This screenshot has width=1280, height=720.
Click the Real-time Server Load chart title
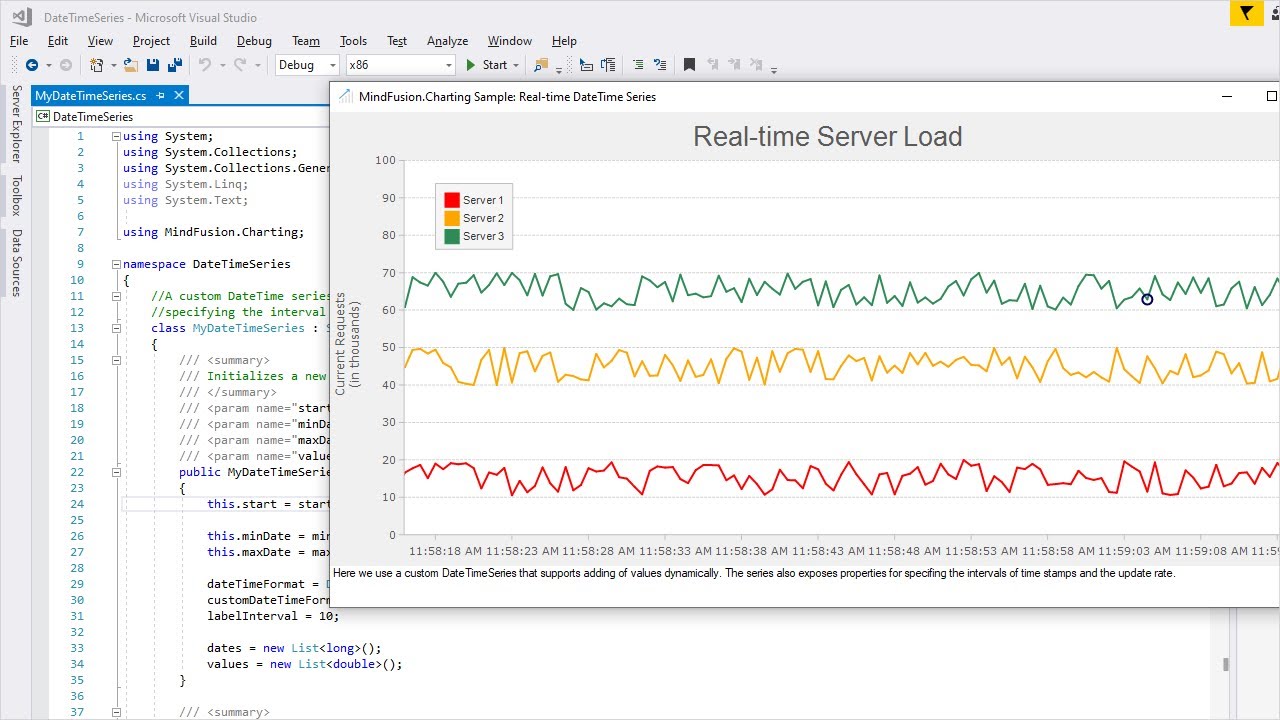(x=828, y=136)
